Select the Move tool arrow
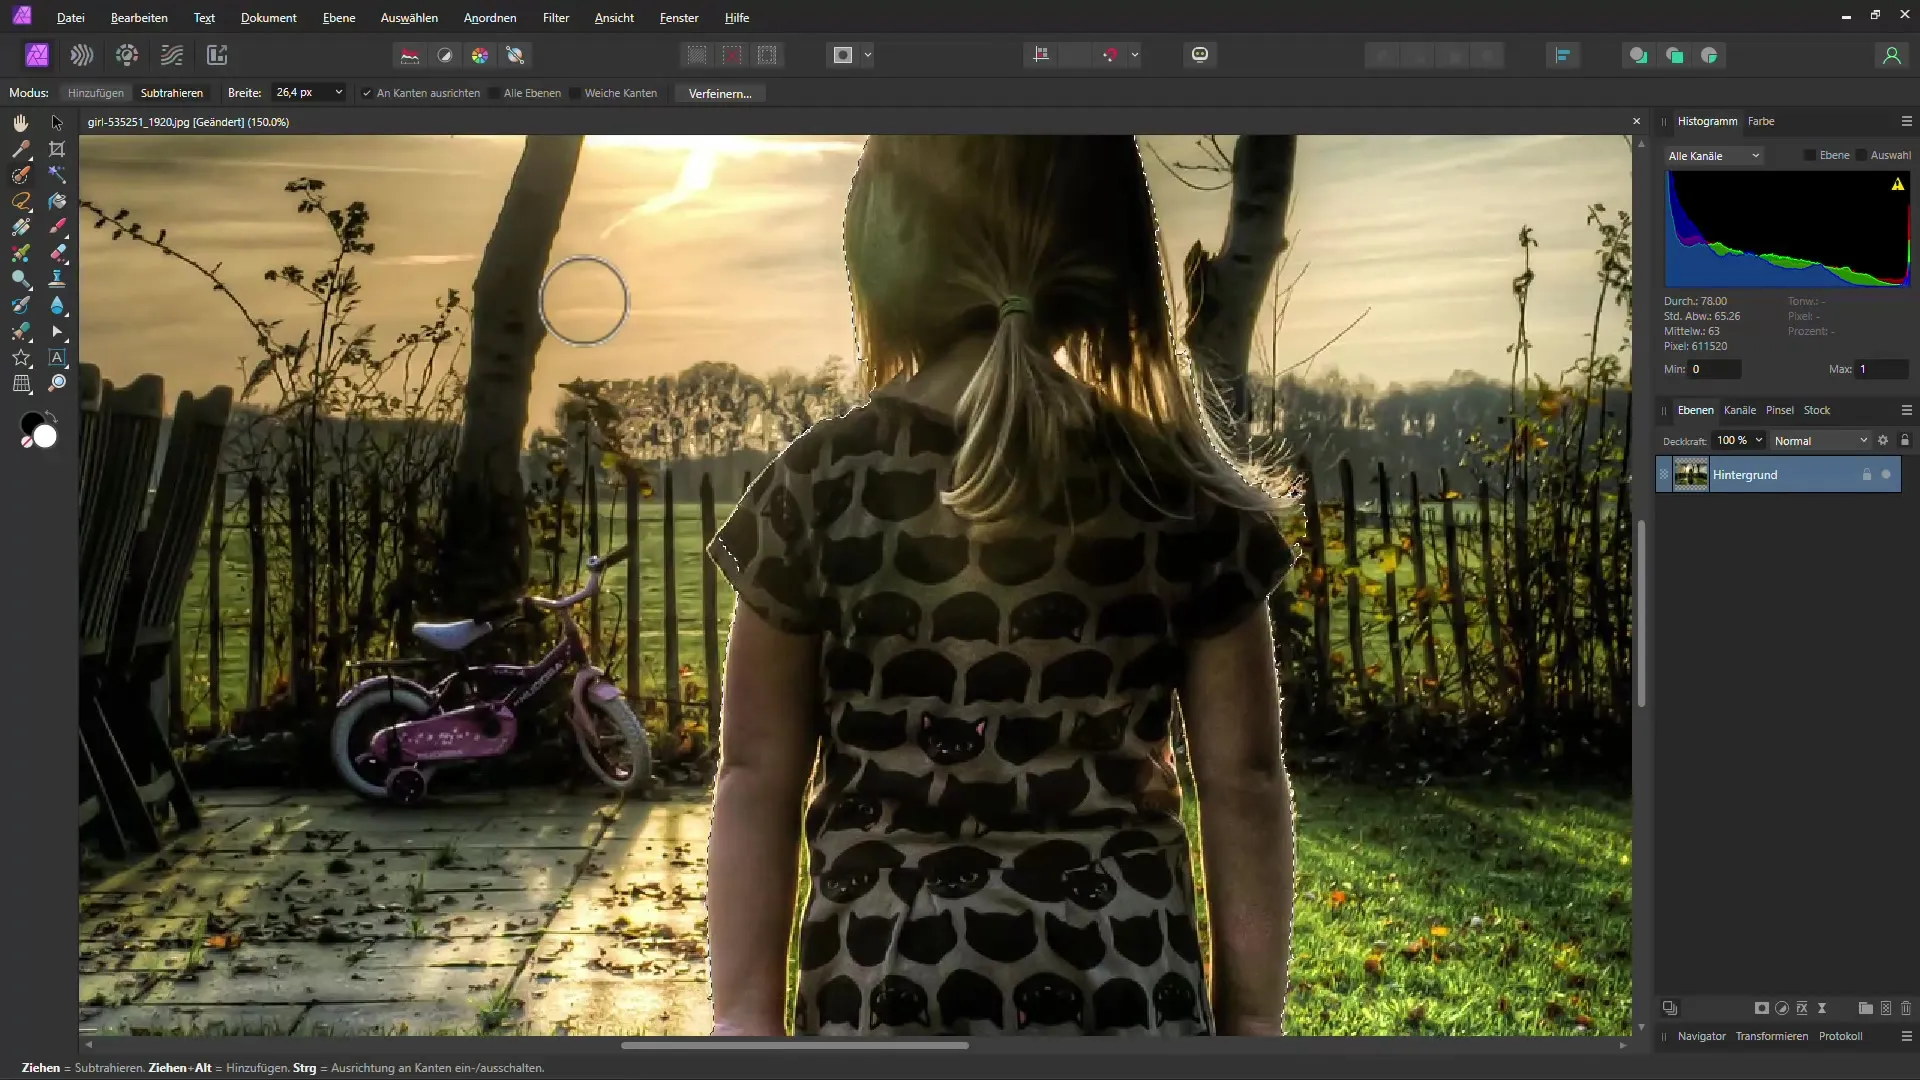 click(x=57, y=123)
